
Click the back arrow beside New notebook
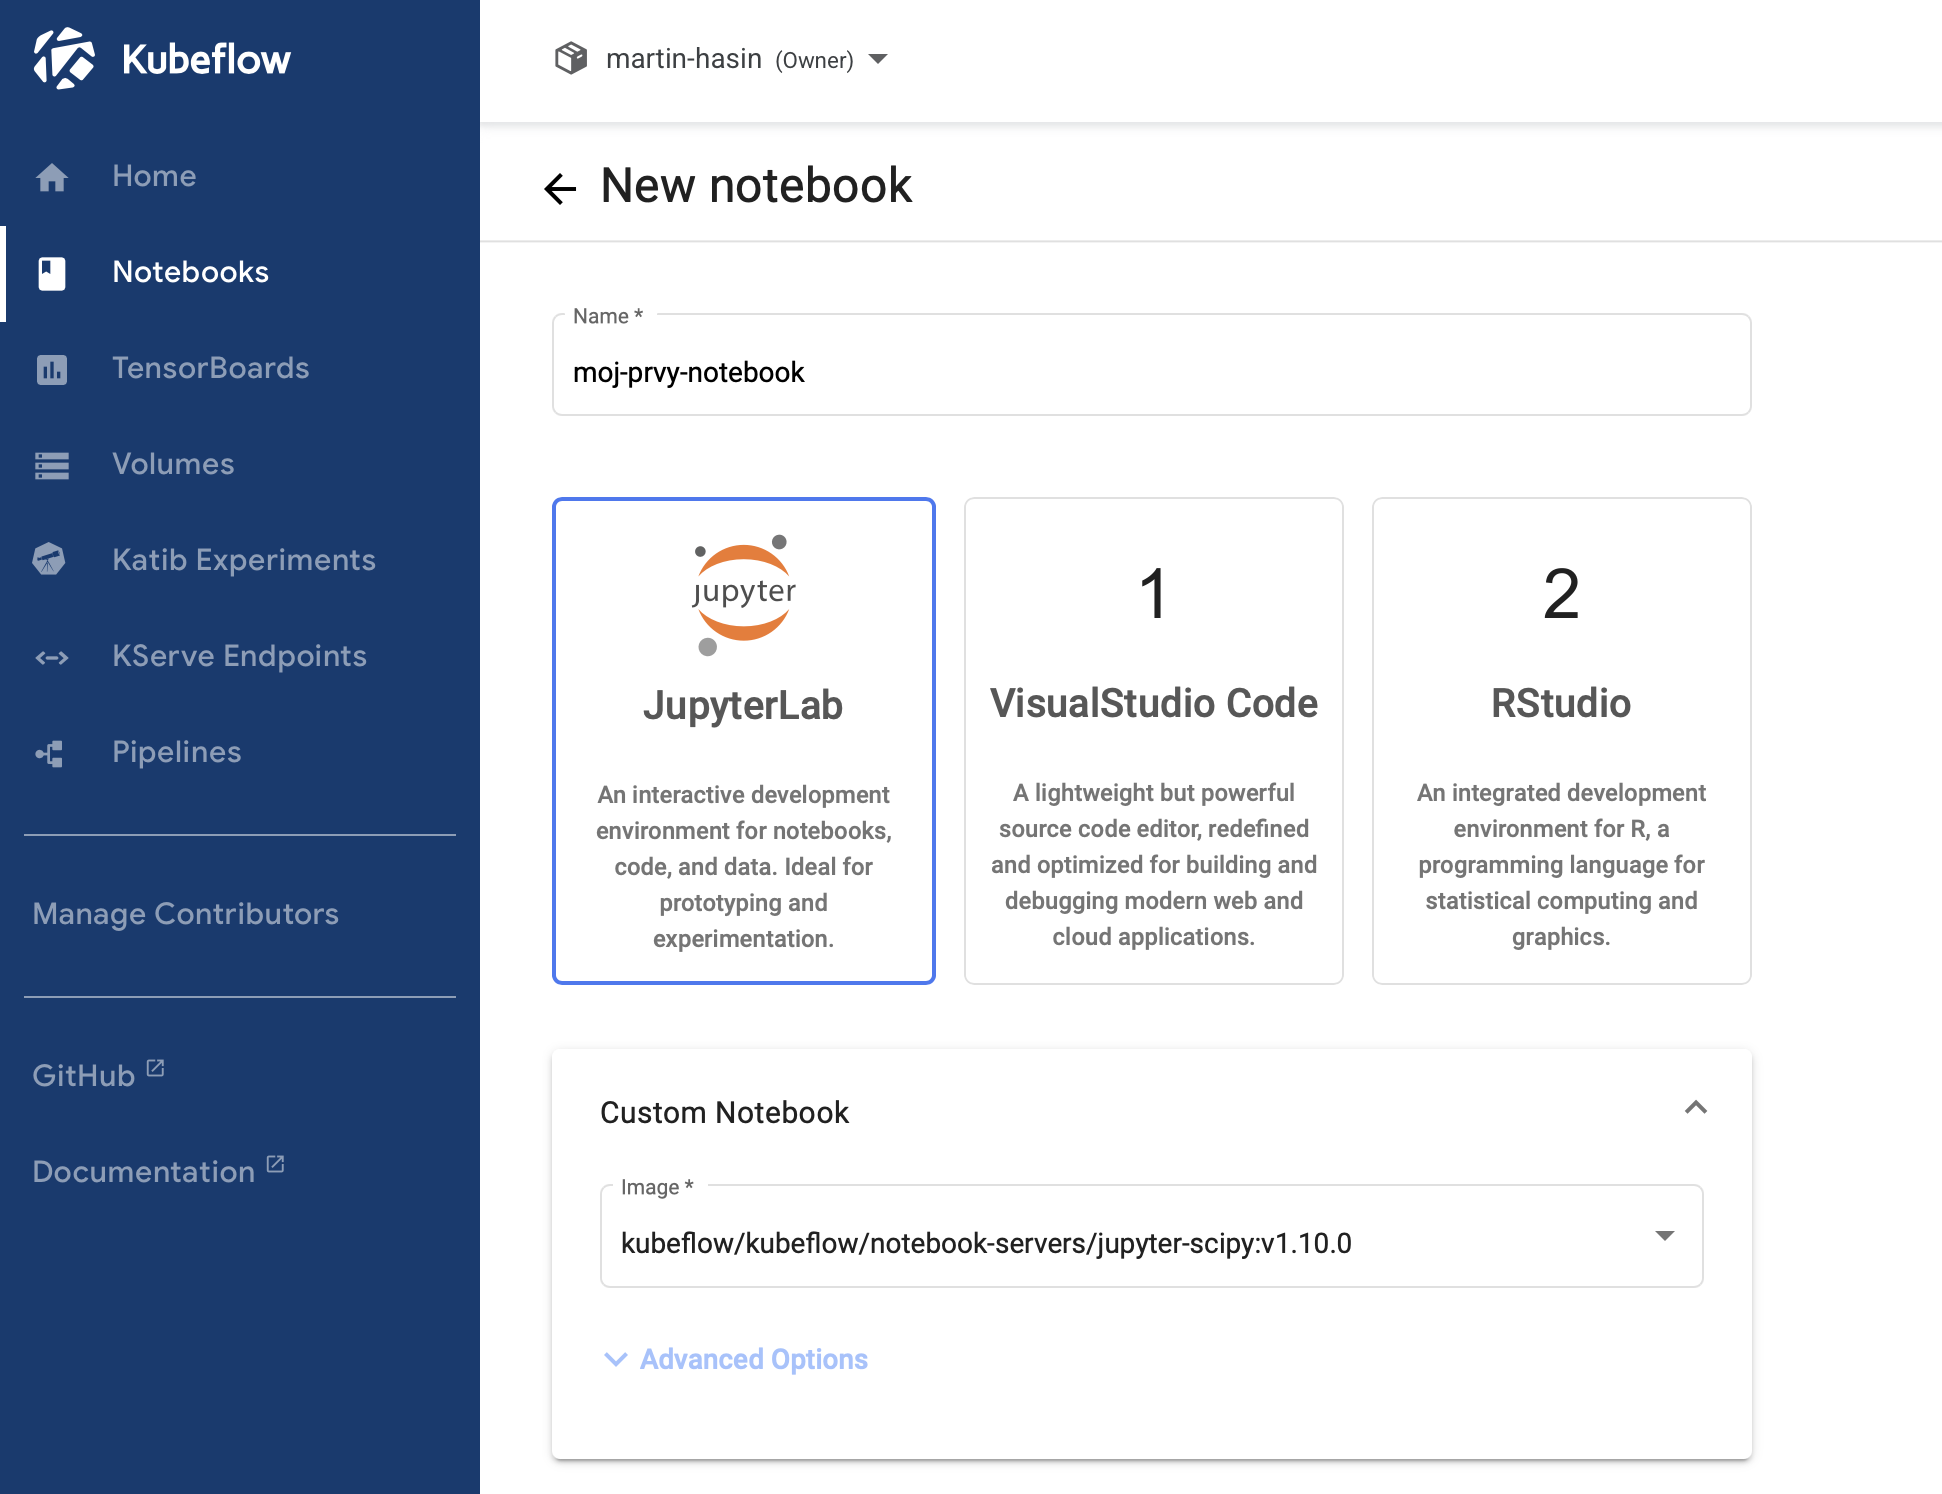point(560,188)
